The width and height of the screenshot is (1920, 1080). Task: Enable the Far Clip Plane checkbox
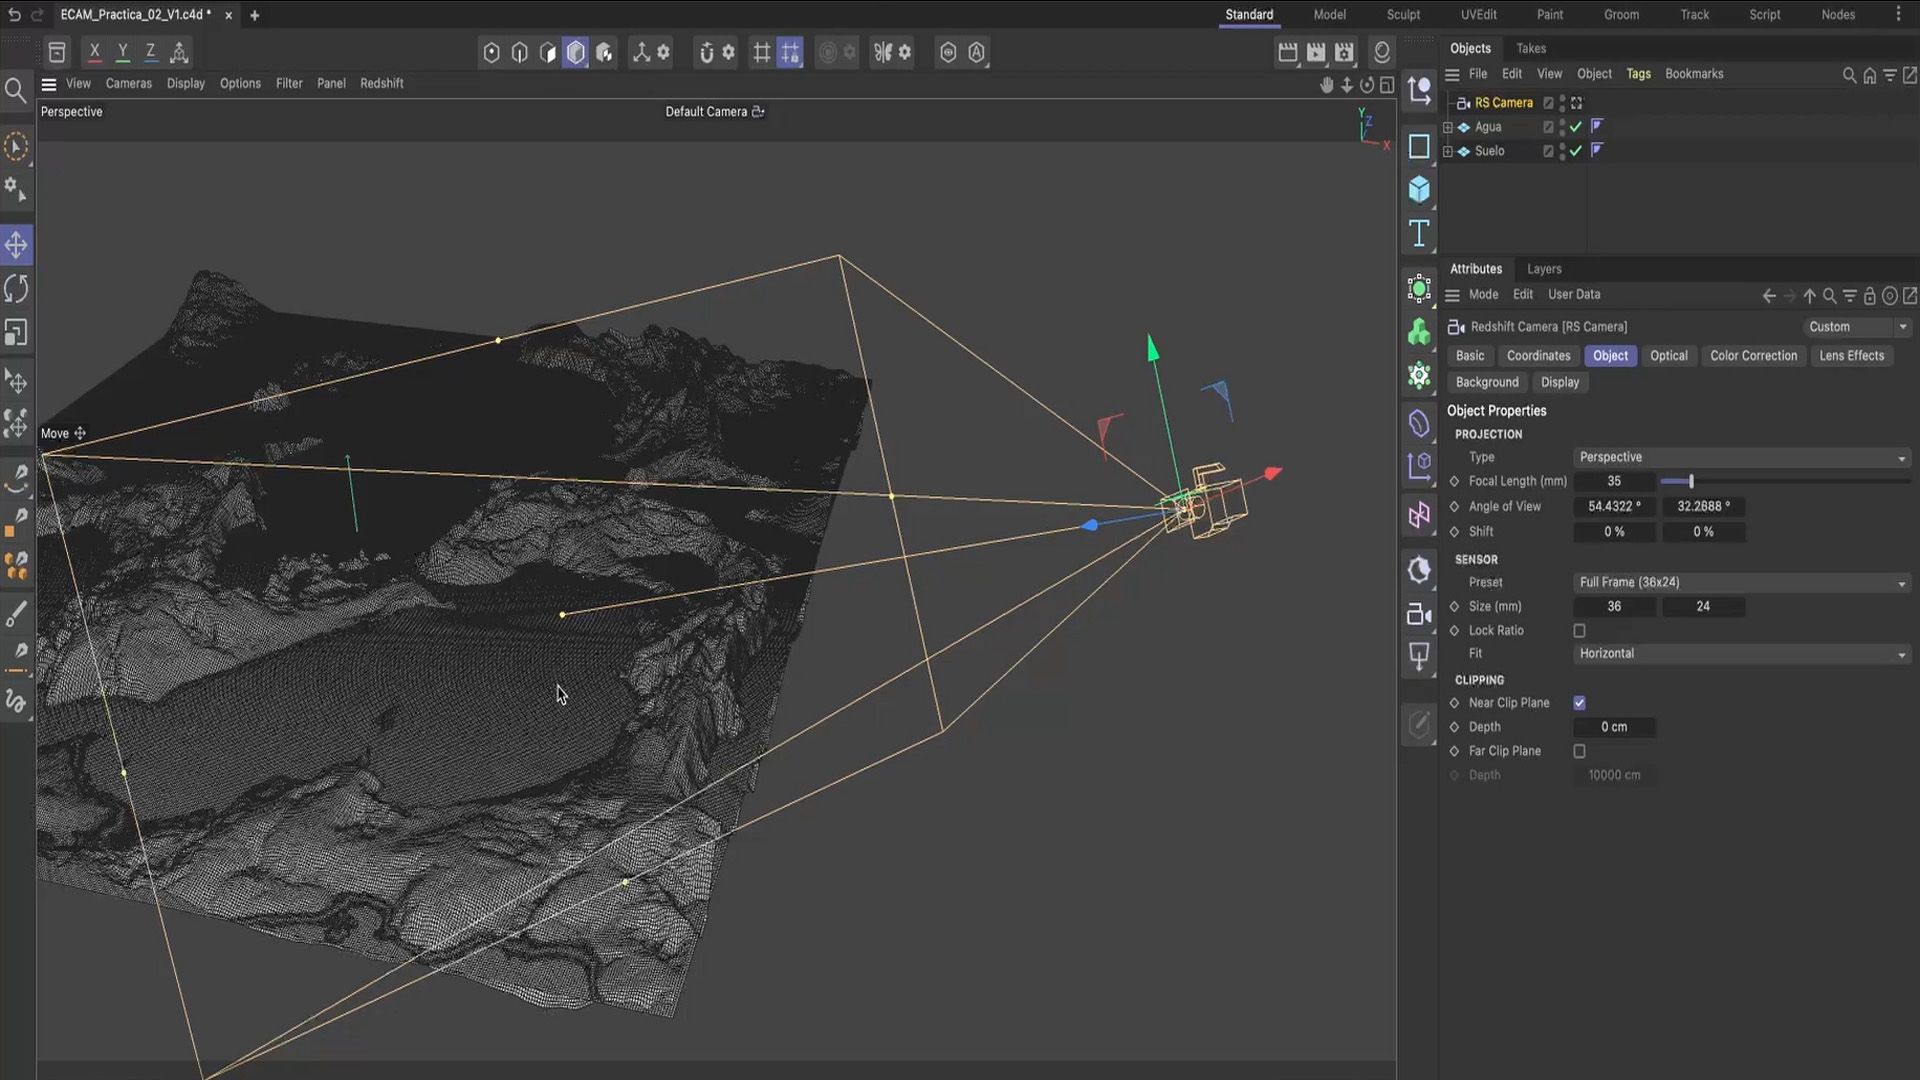(x=1579, y=751)
